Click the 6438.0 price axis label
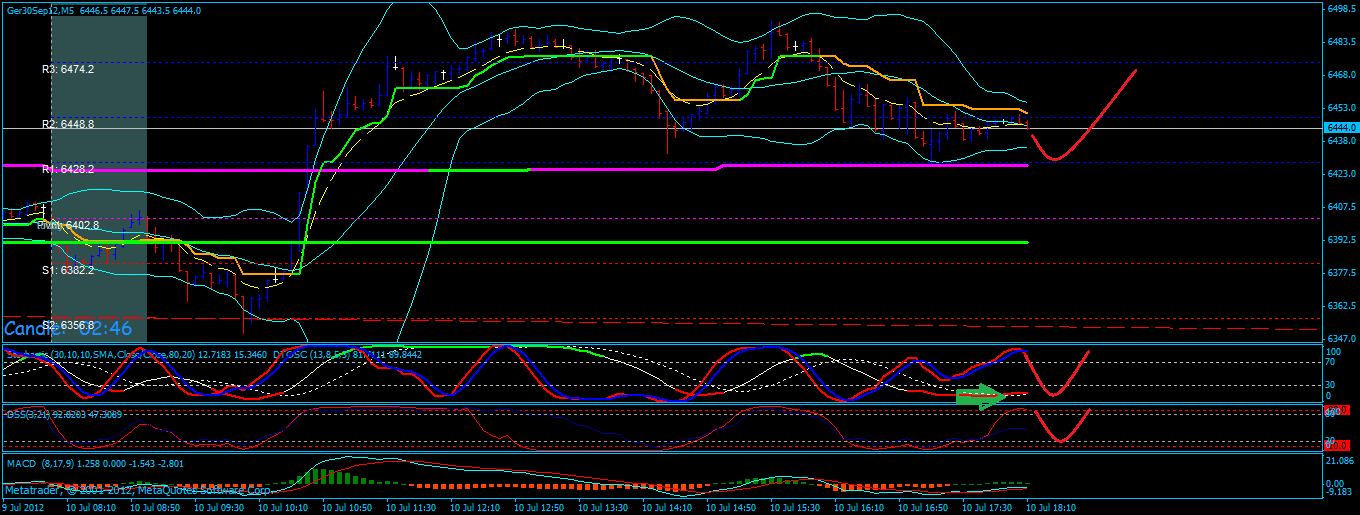This screenshot has width=1360, height=515. pos(1341,141)
